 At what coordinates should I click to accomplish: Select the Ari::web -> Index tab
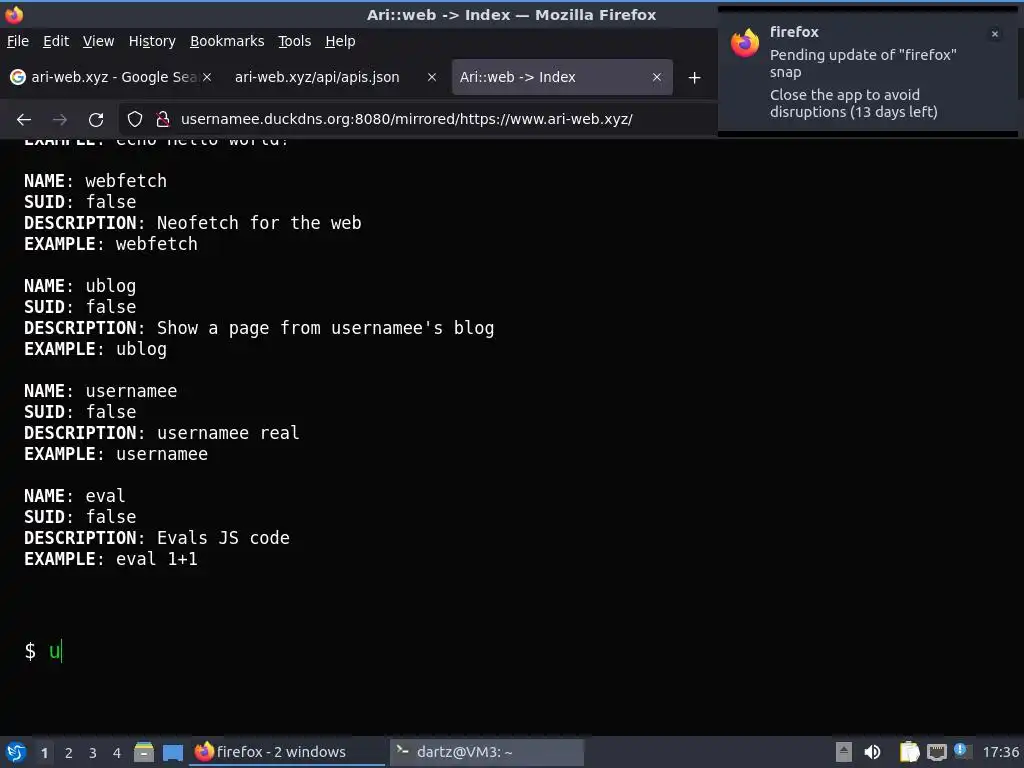[562, 77]
